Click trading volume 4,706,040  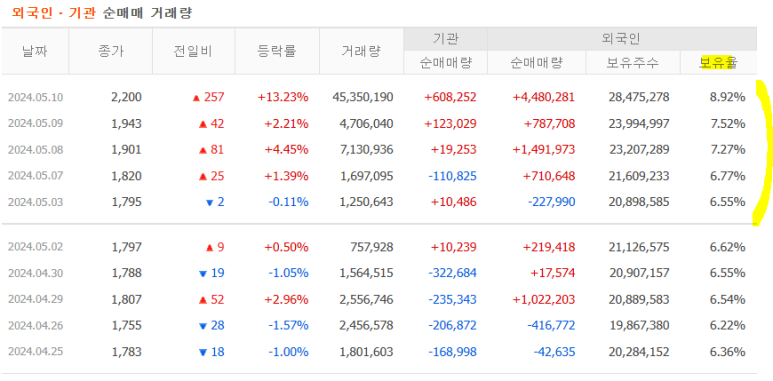point(367,124)
